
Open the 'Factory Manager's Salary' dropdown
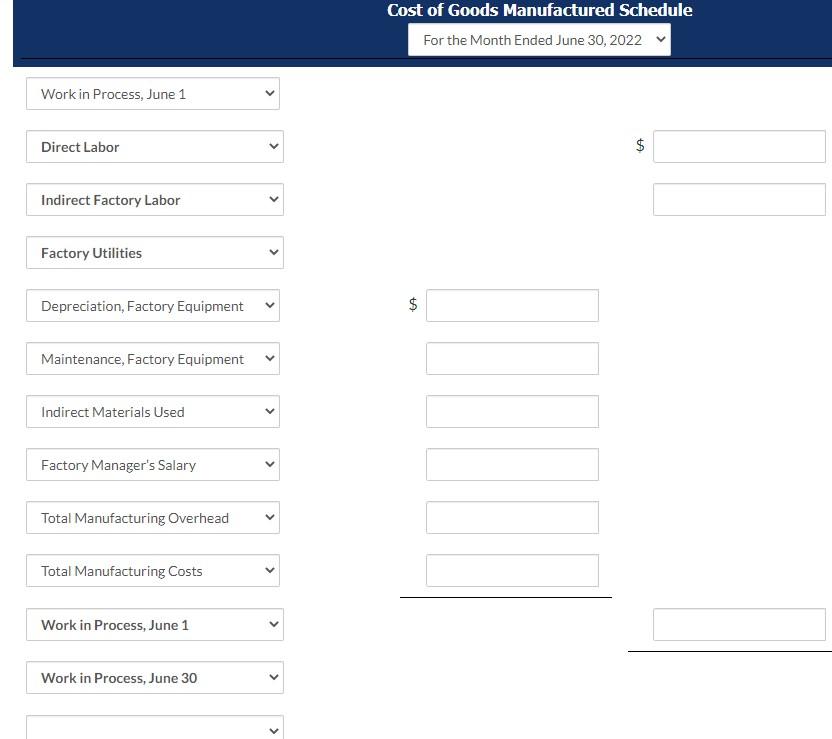pyautogui.click(x=152, y=464)
